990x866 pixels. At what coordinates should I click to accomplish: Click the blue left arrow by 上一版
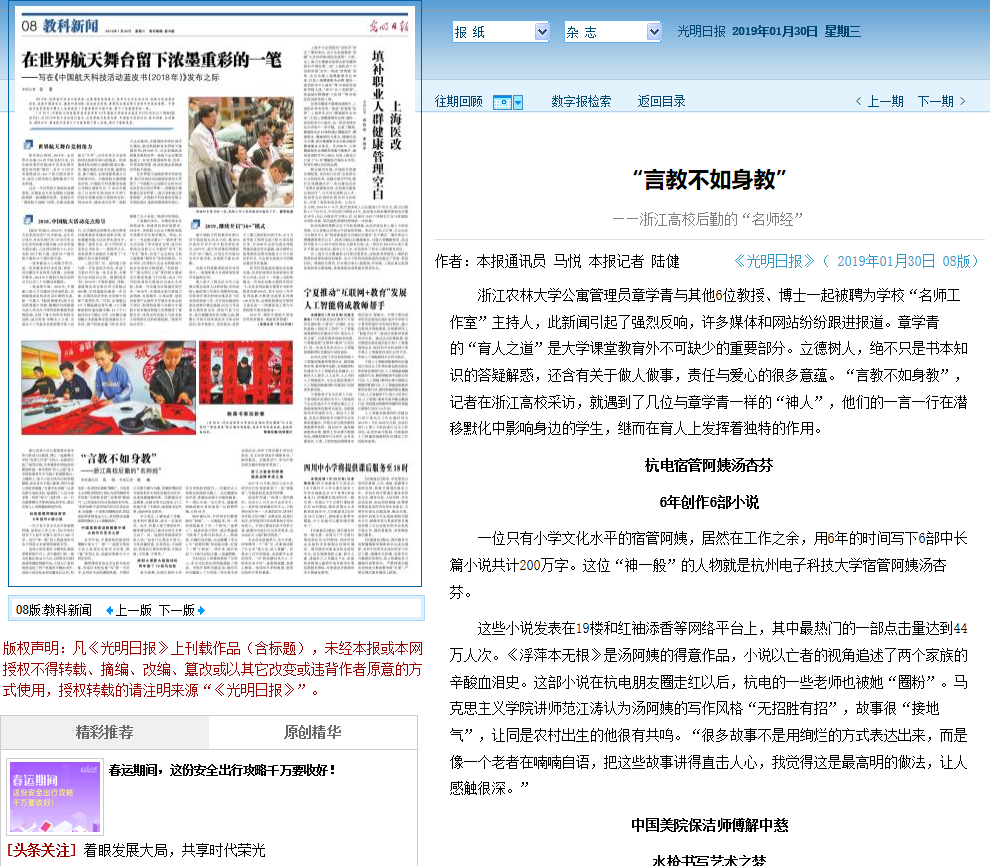tap(109, 610)
